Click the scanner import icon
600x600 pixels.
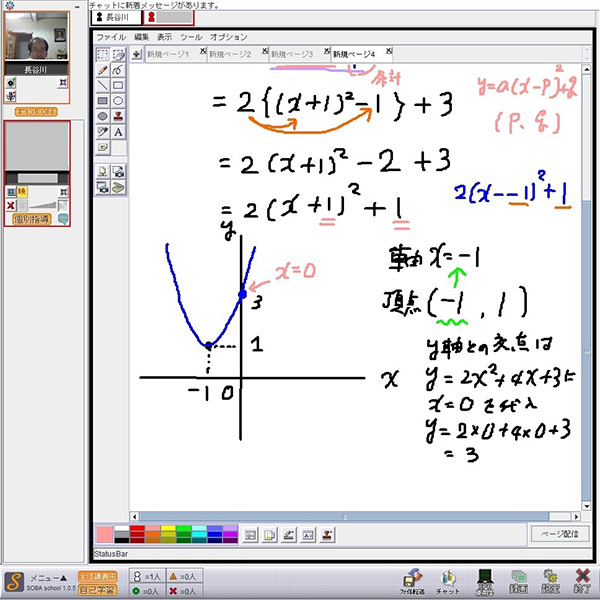point(119,188)
